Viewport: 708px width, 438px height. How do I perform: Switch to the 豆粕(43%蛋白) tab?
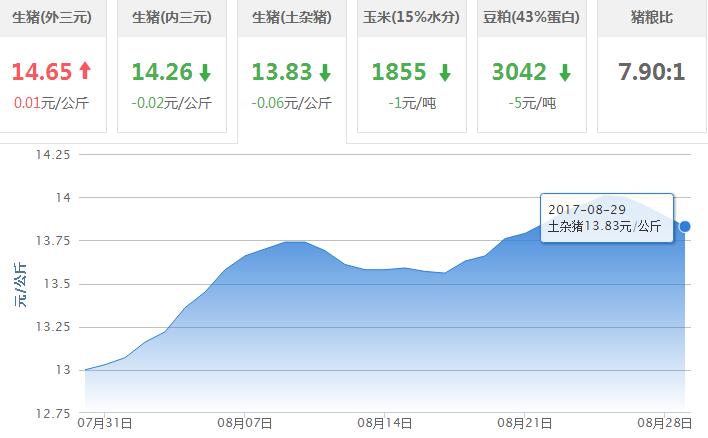535,17
